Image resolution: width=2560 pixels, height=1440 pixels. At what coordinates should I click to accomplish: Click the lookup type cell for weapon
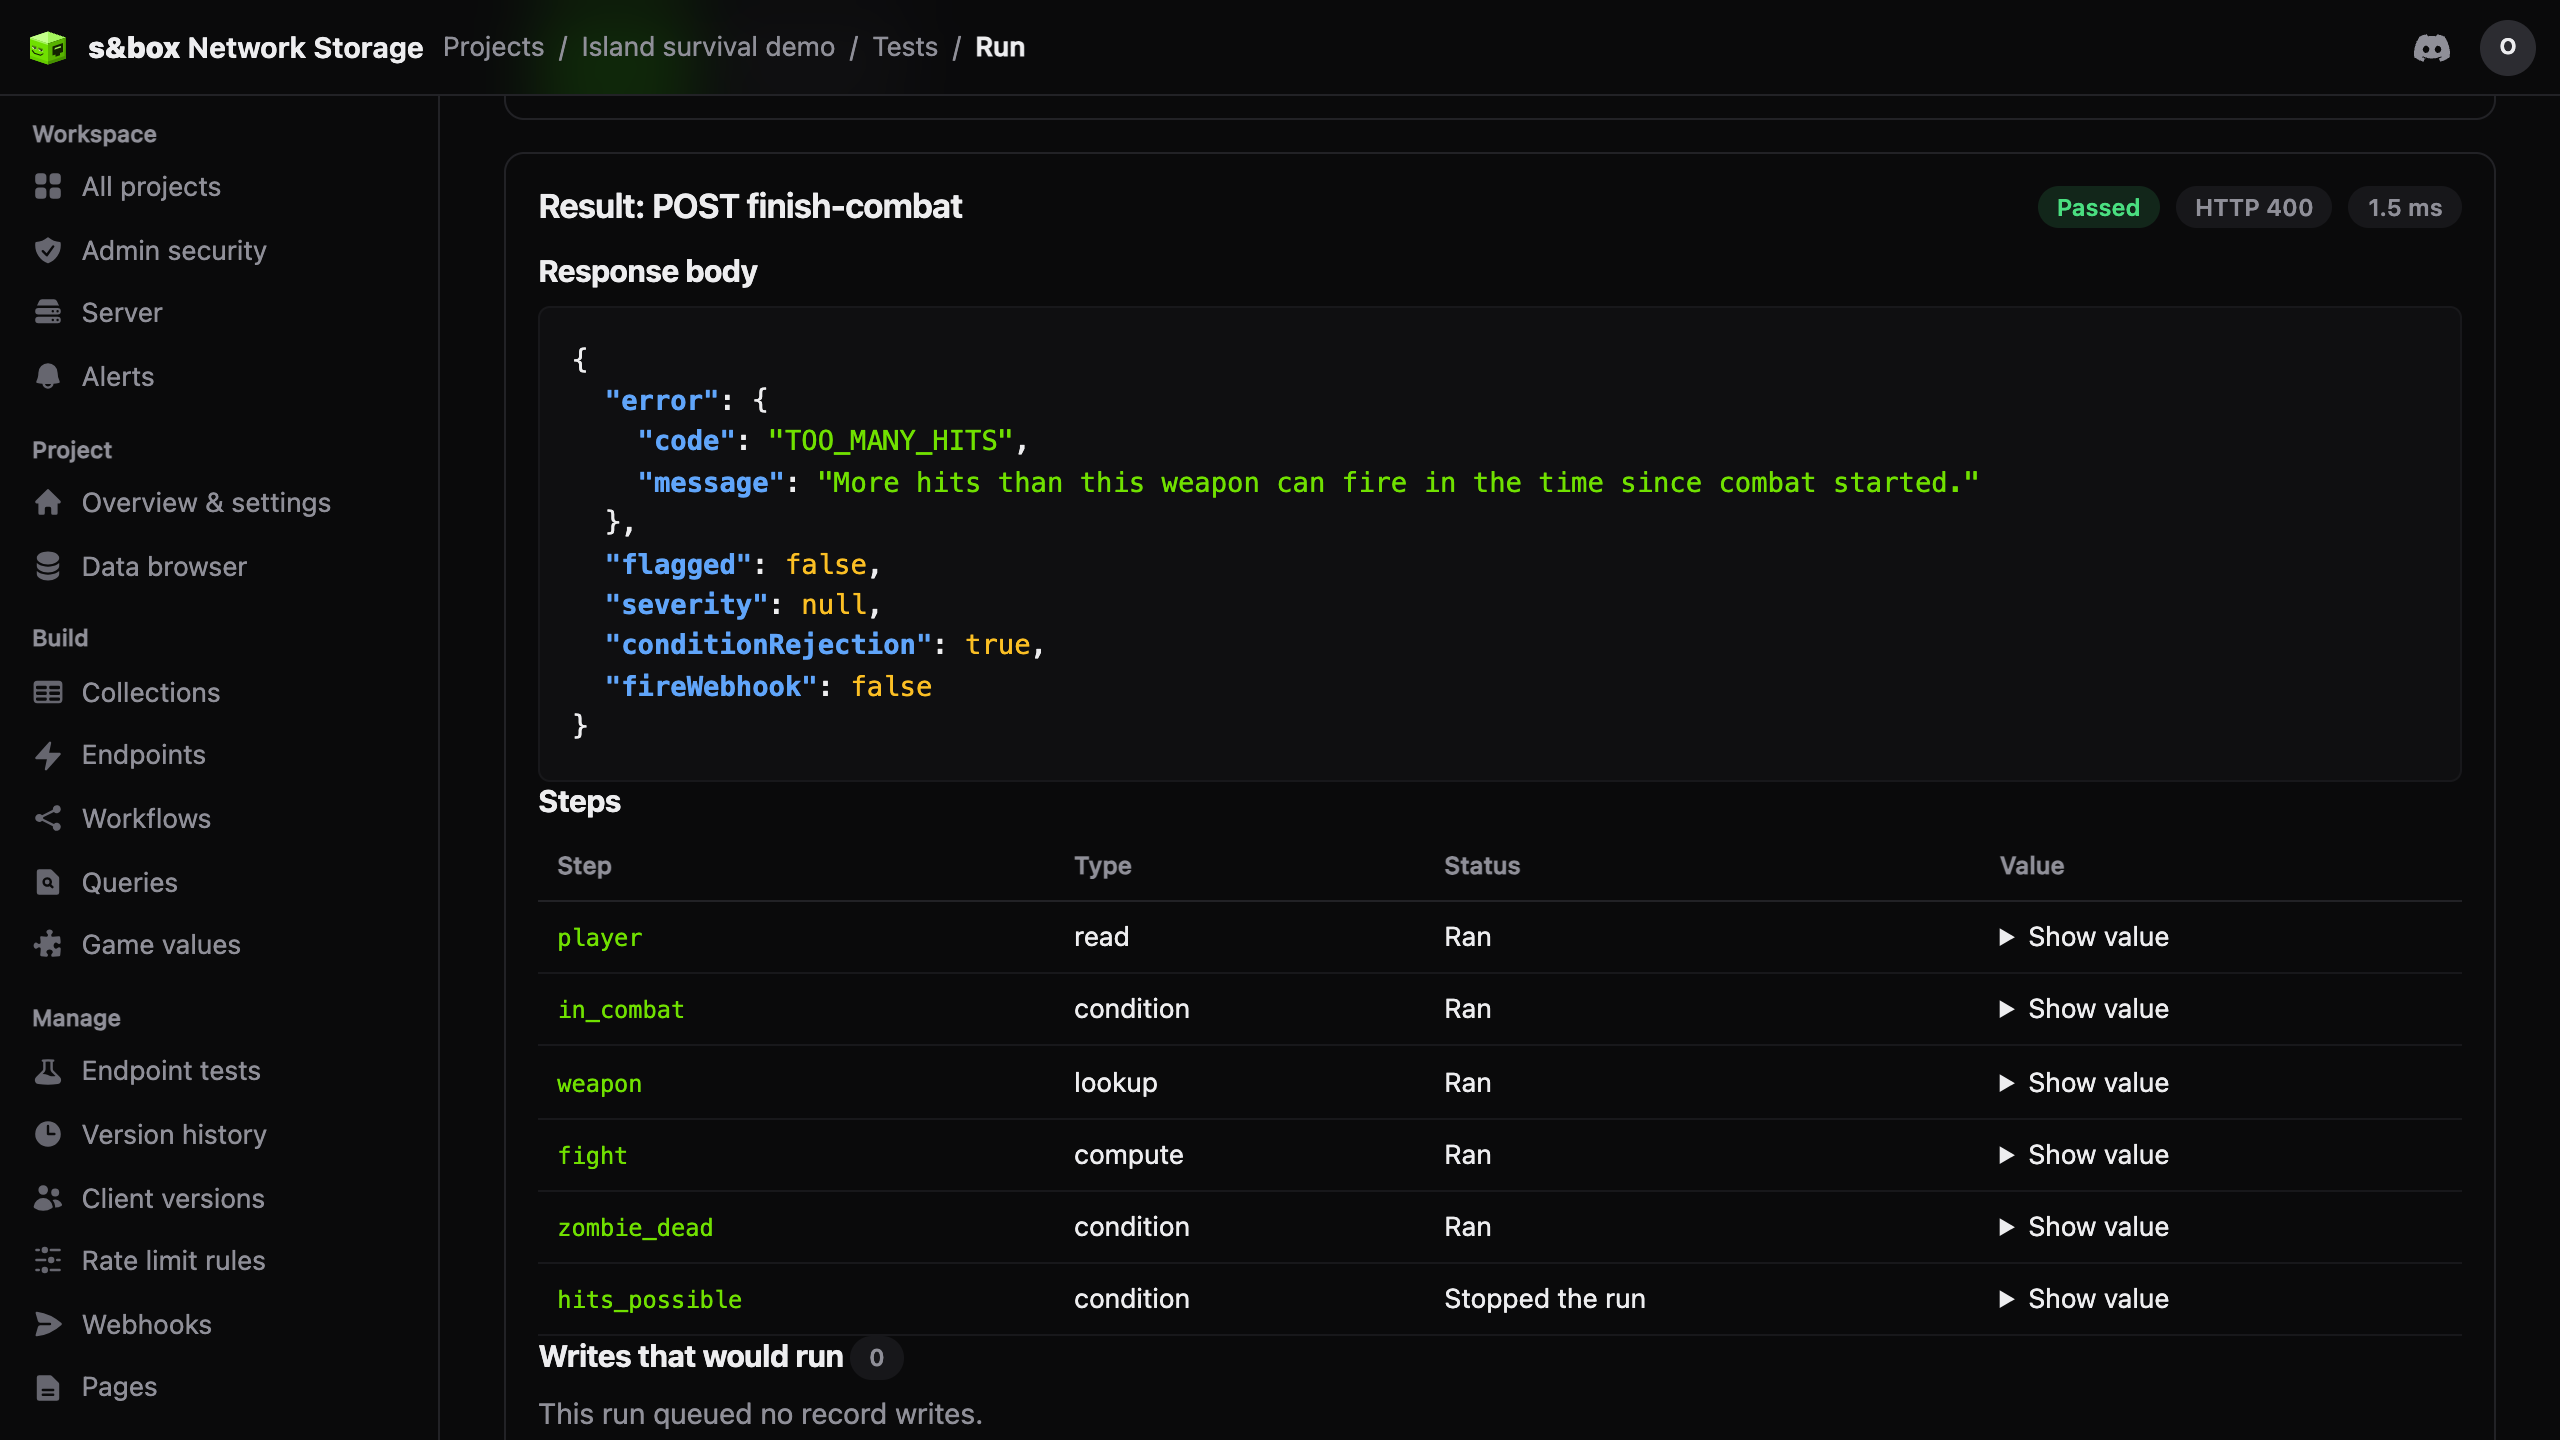pyautogui.click(x=1116, y=1083)
